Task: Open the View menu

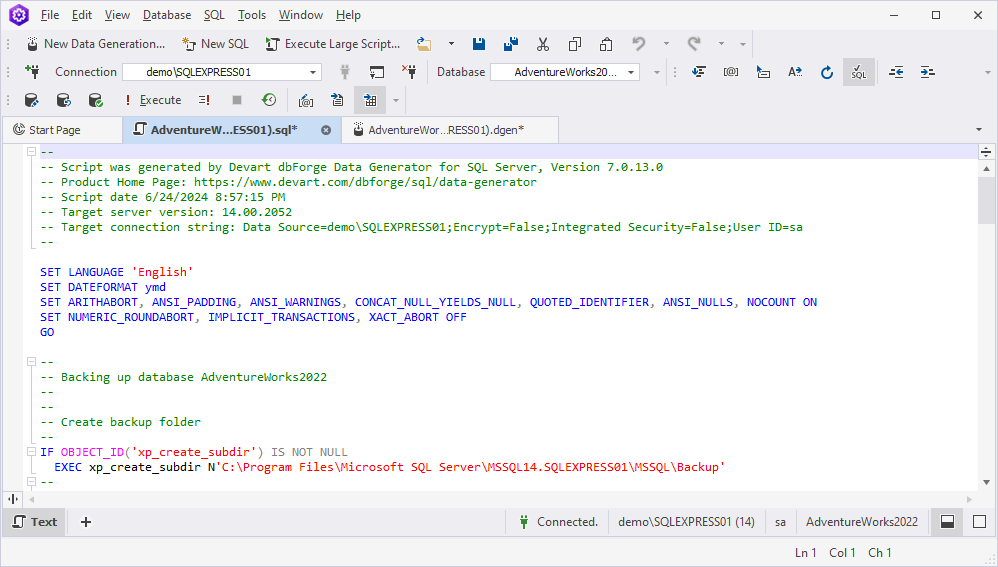Action: pos(117,15)
